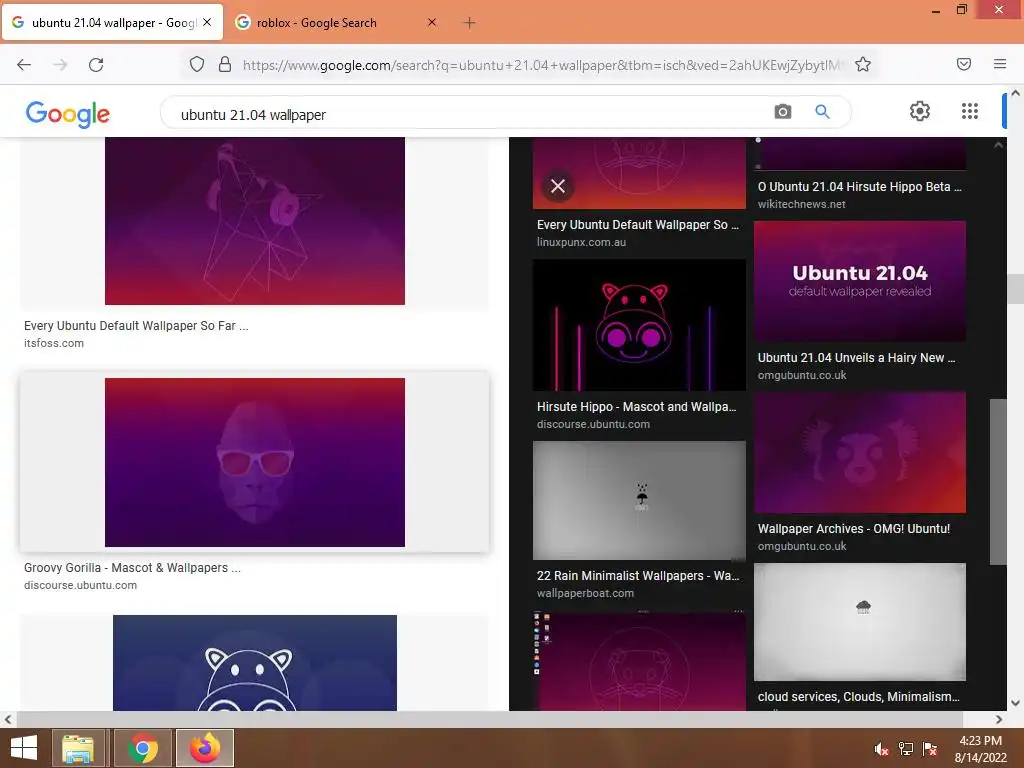This screenshot has height=768, width=1024.
Task: Open the tracking protection shield icon
Action: [x=197, y=64]
